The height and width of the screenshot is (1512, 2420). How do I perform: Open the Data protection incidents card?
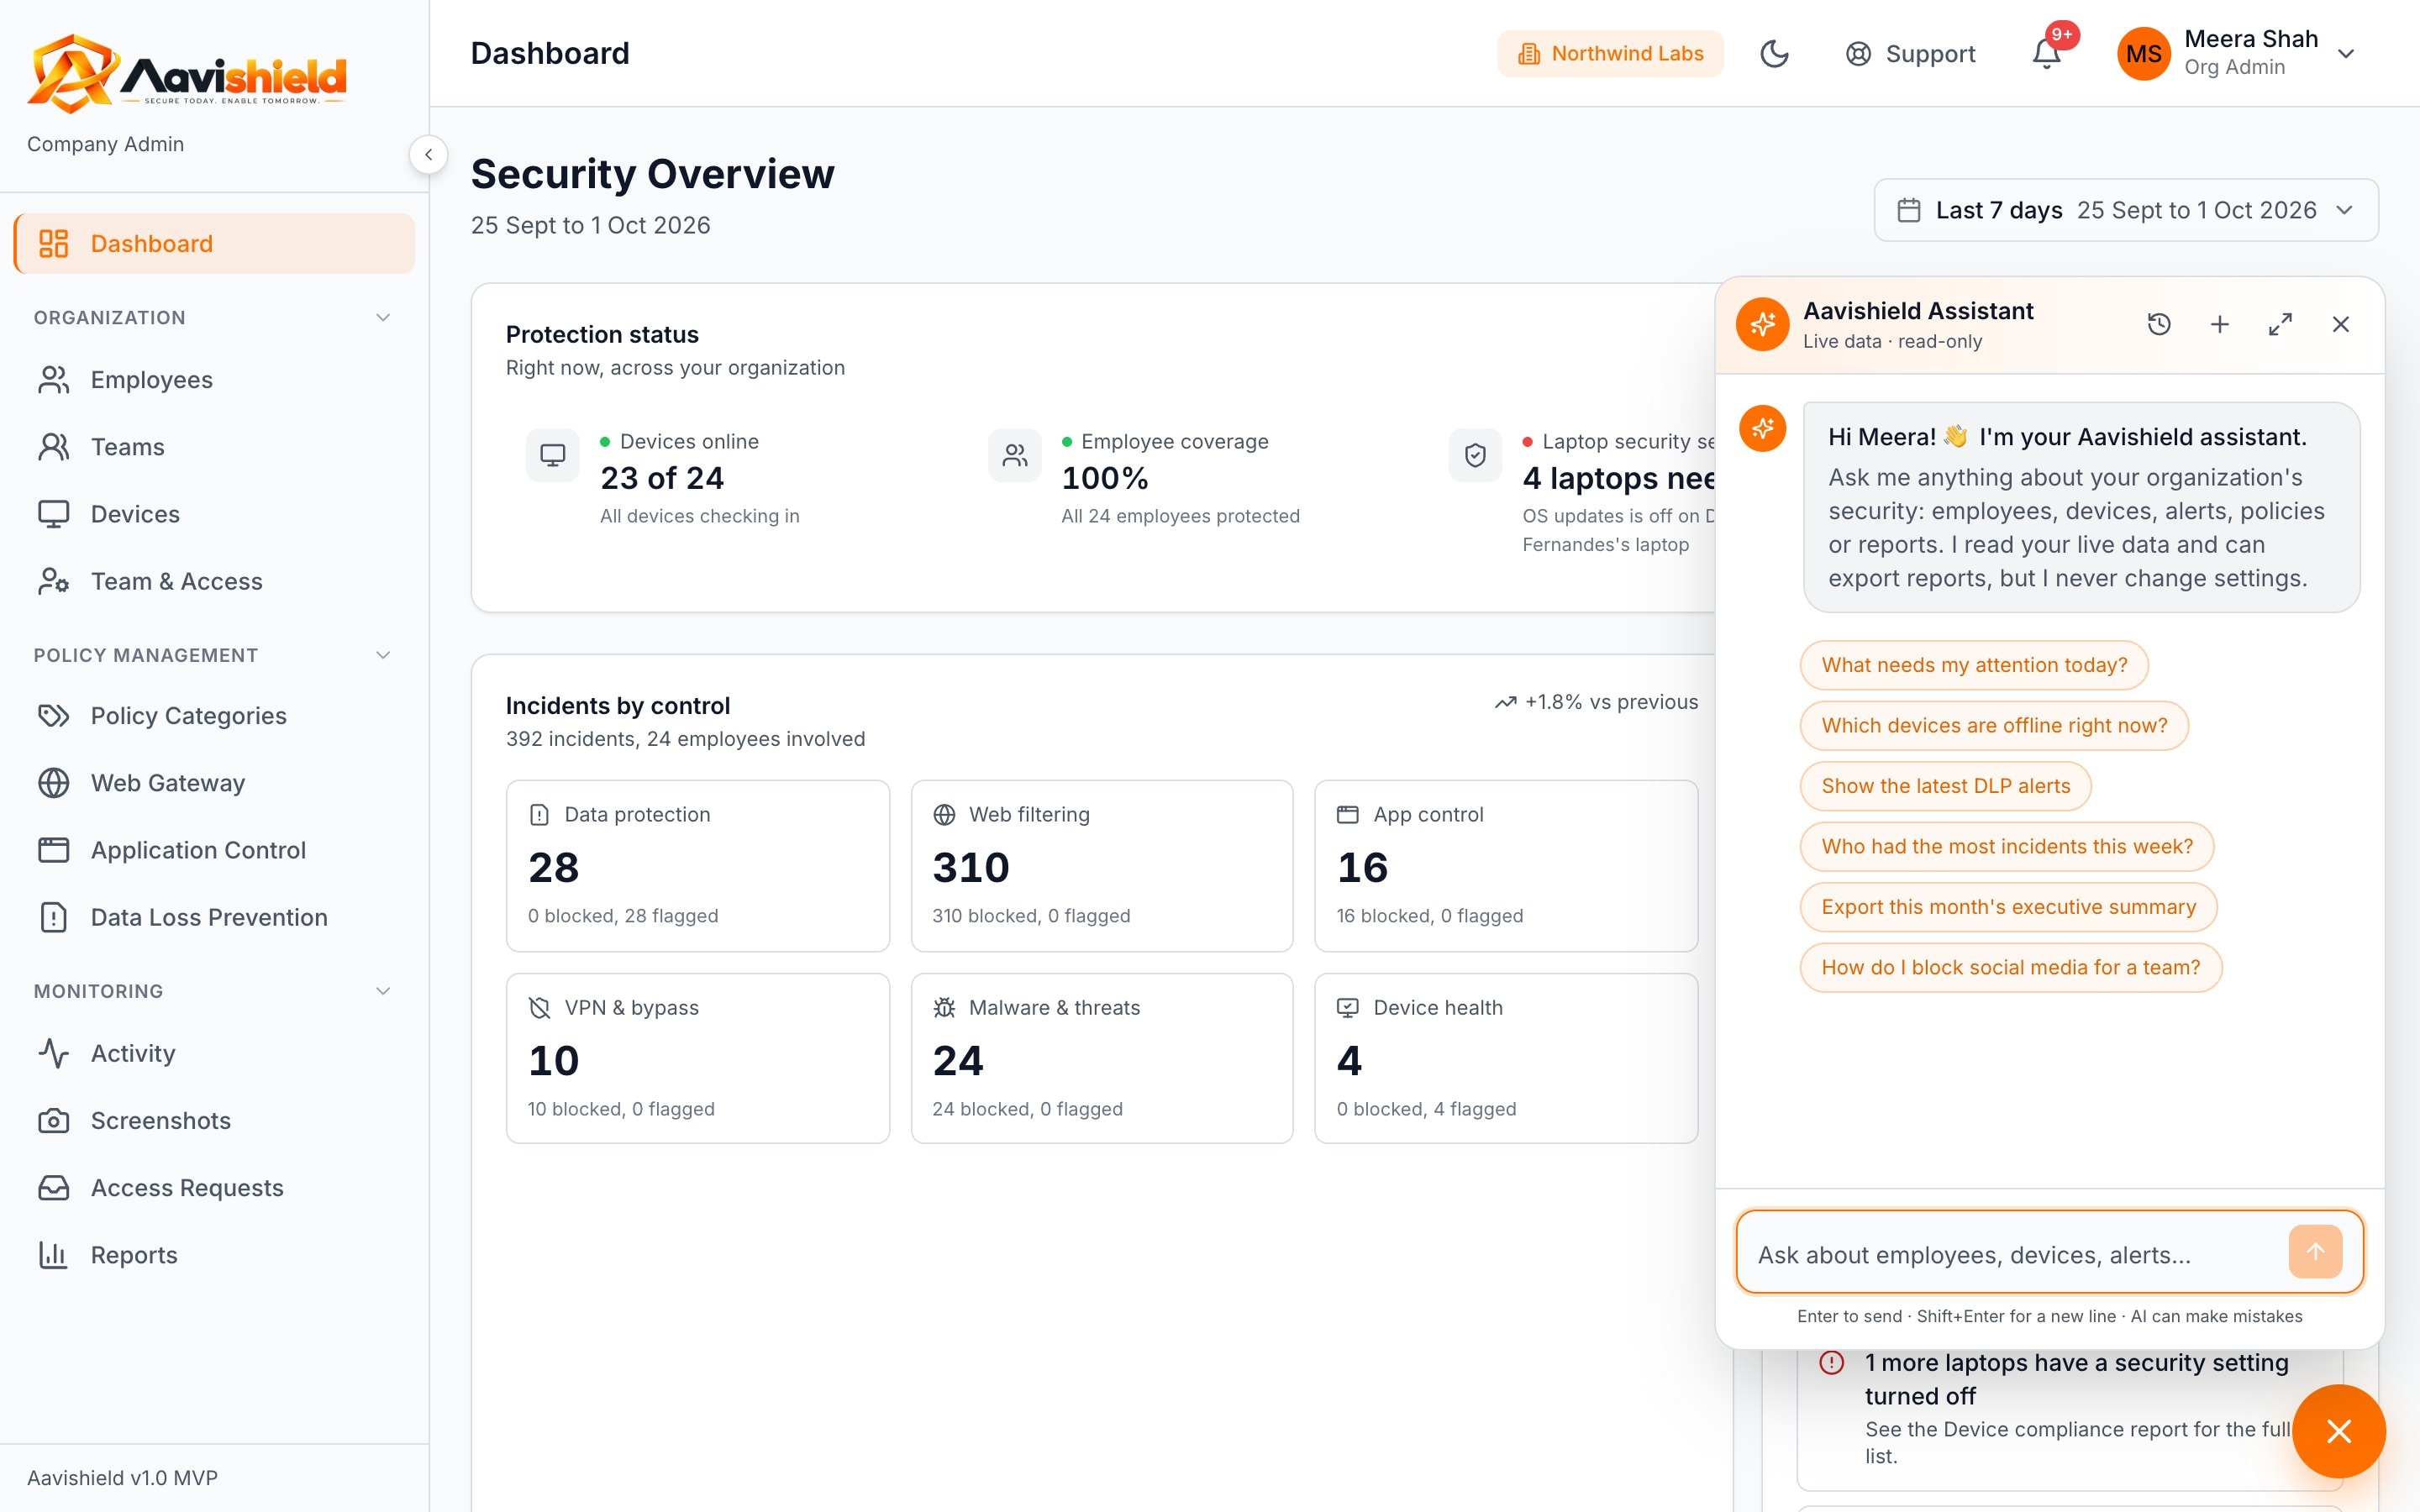coord(697,866)
